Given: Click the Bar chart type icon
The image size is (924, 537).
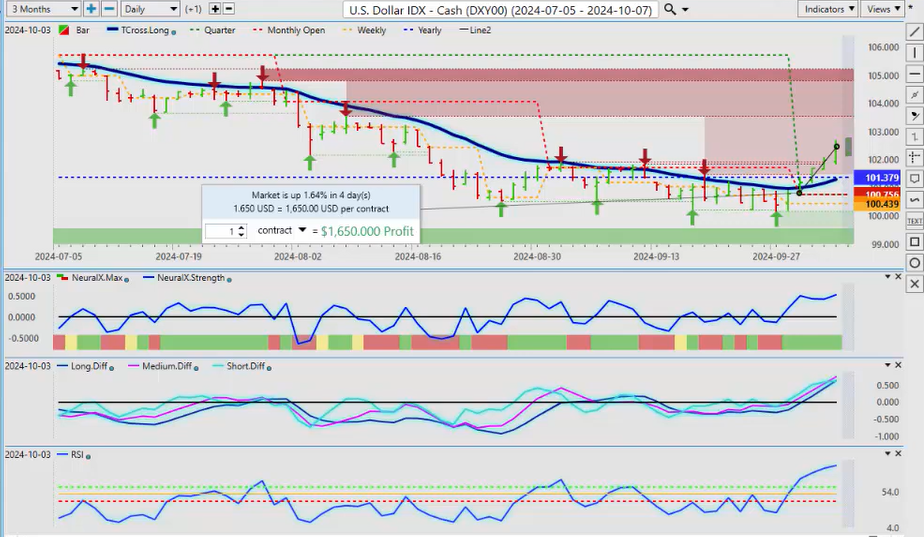Looking at the screenshot, I should click(x=64, y=30).
